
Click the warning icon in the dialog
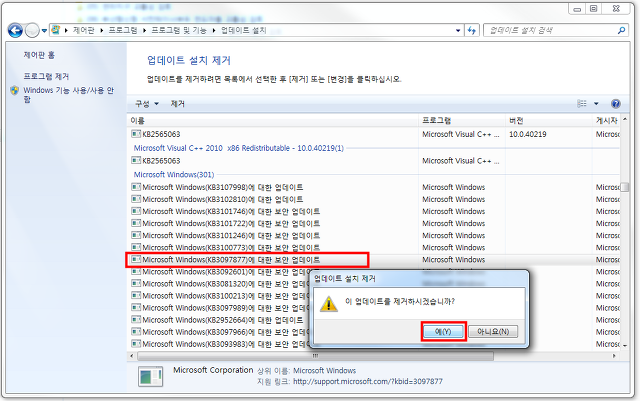(329, 304)
